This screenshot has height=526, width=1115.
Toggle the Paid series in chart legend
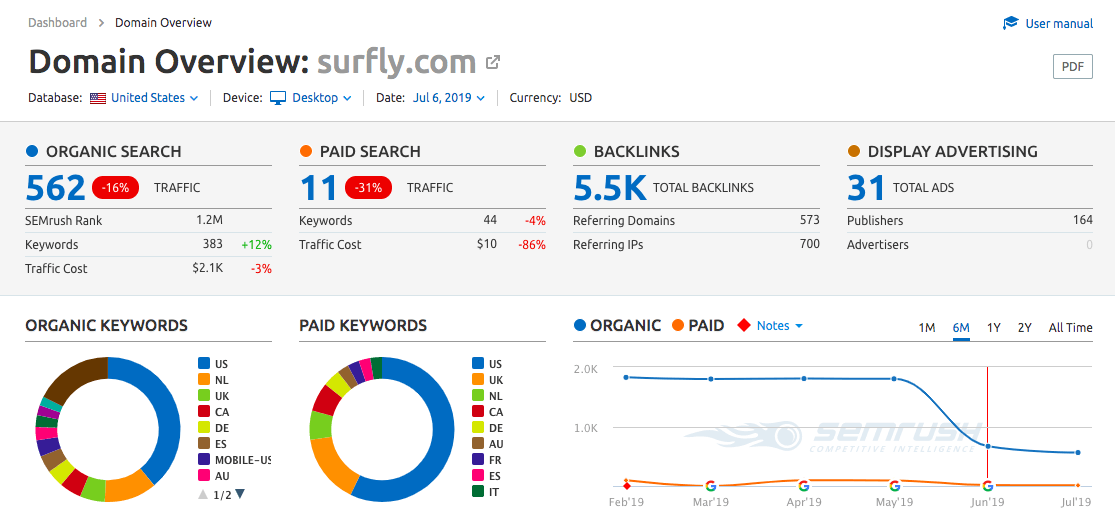click(x=698, y=326)
